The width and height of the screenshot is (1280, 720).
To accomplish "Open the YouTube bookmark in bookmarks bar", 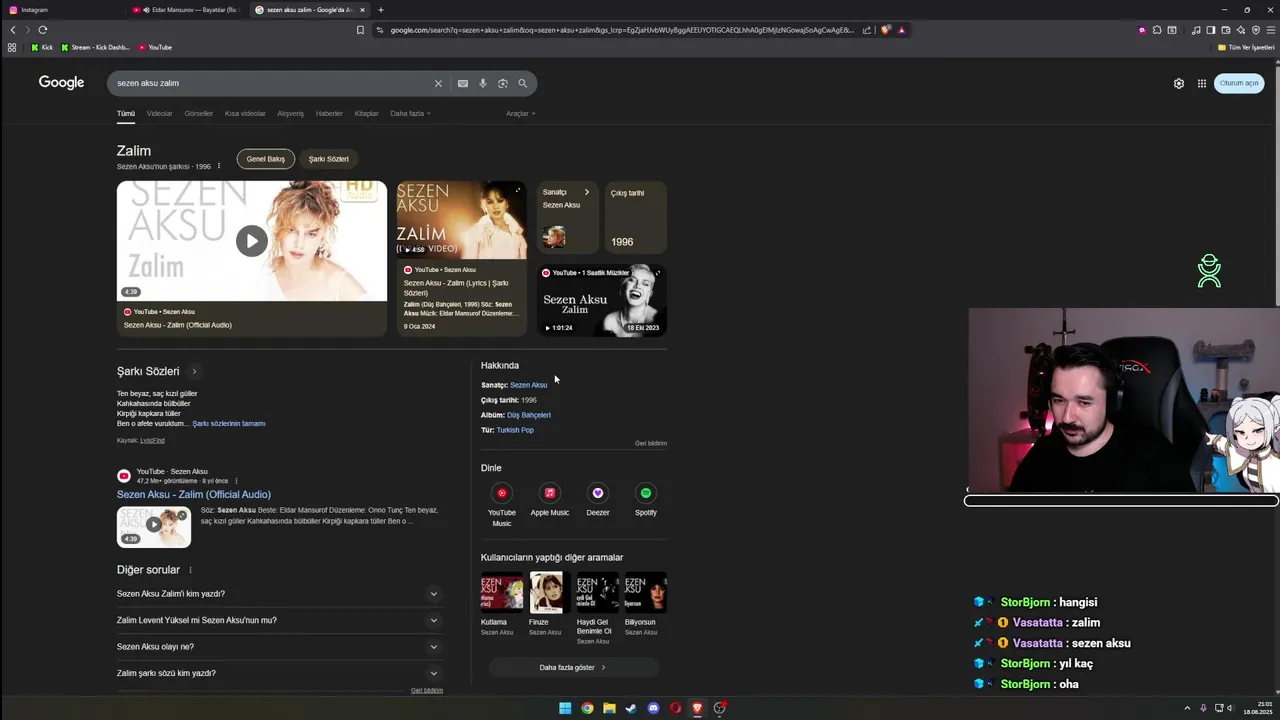I will click(x=155, y=47).
